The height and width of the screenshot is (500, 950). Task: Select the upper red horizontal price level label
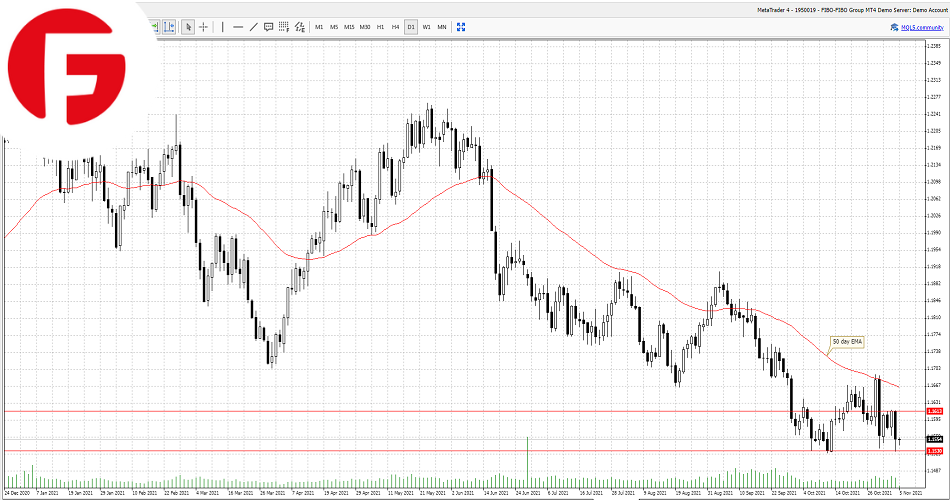point(933,411)
